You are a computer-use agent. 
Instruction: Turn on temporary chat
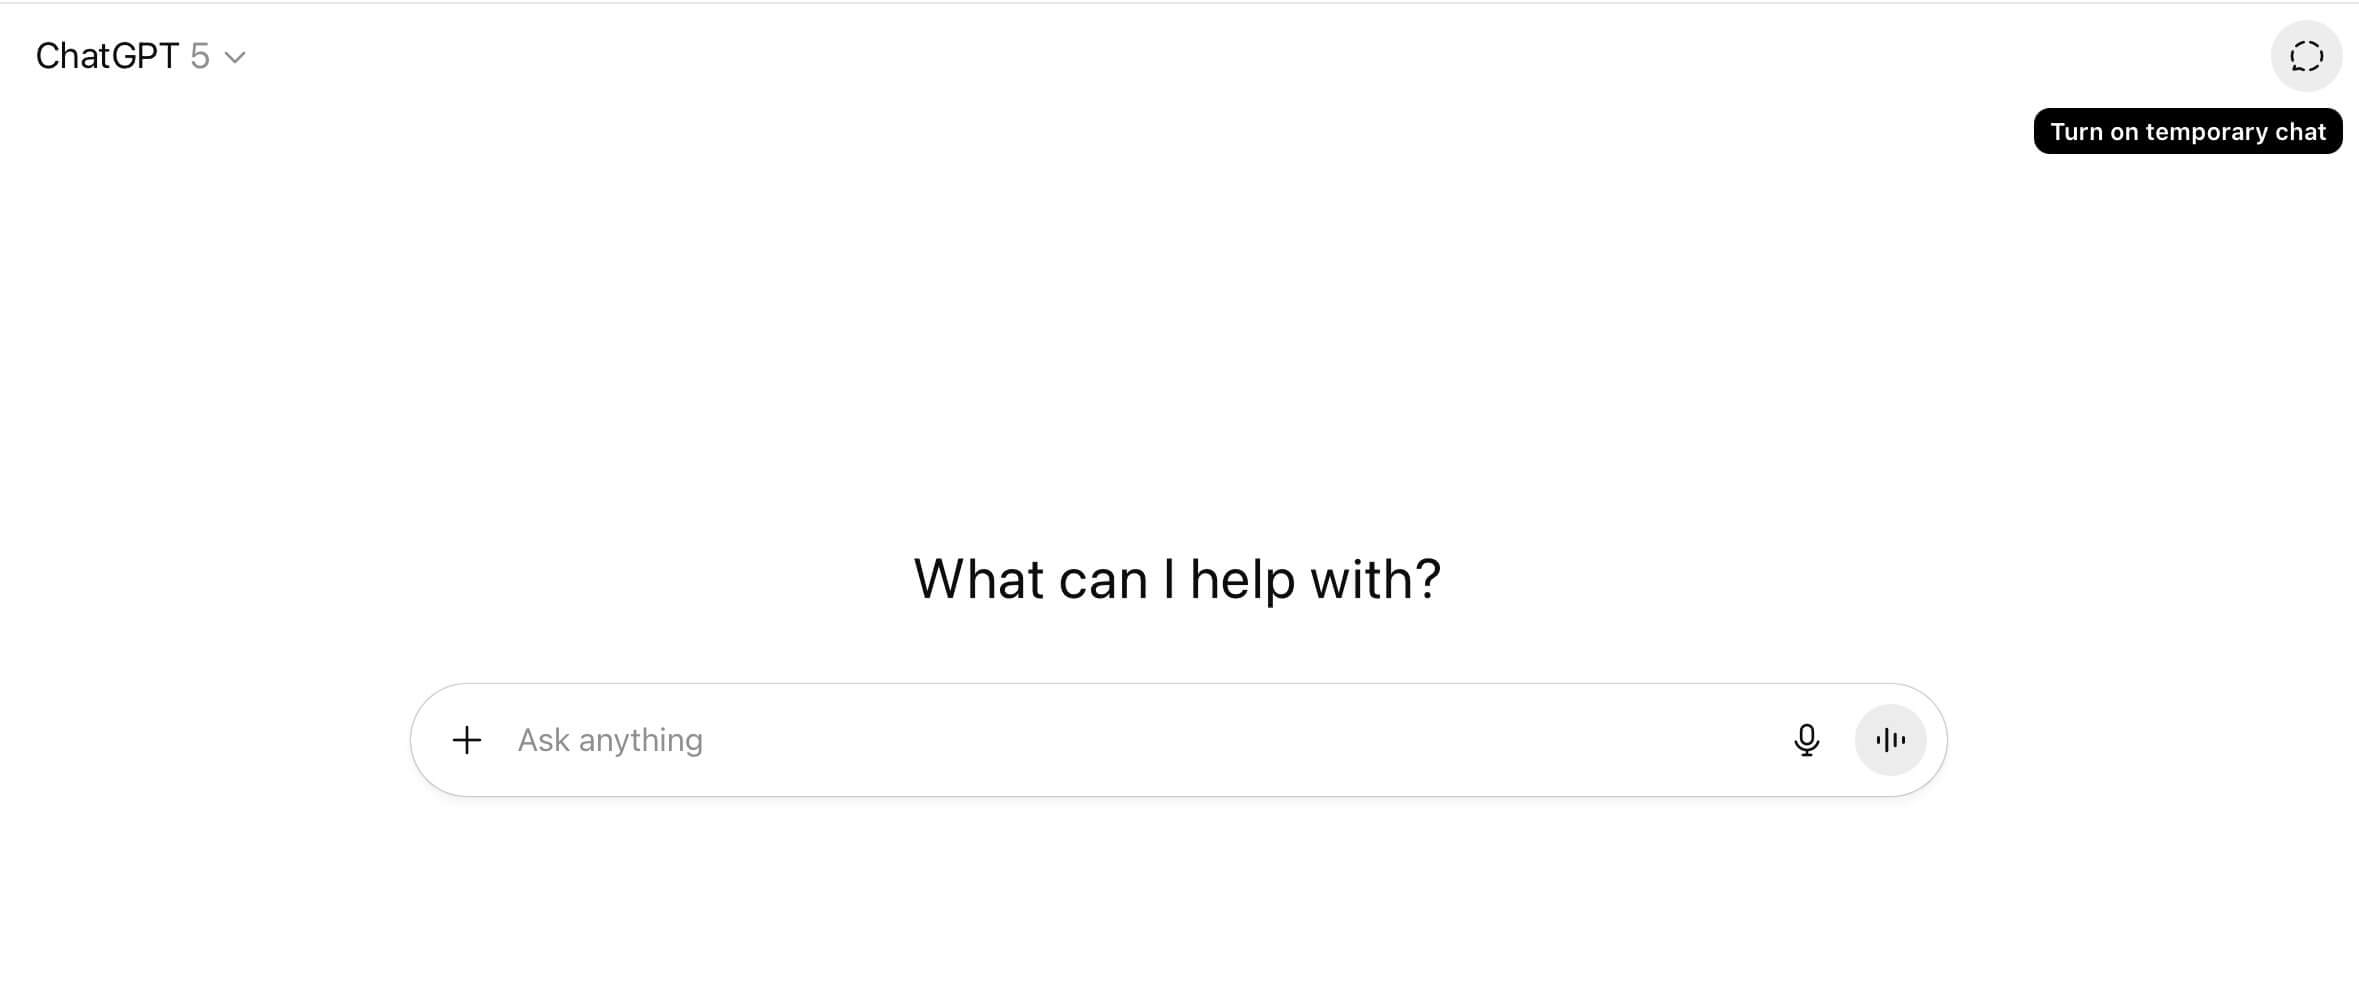tap(2306, 56)
